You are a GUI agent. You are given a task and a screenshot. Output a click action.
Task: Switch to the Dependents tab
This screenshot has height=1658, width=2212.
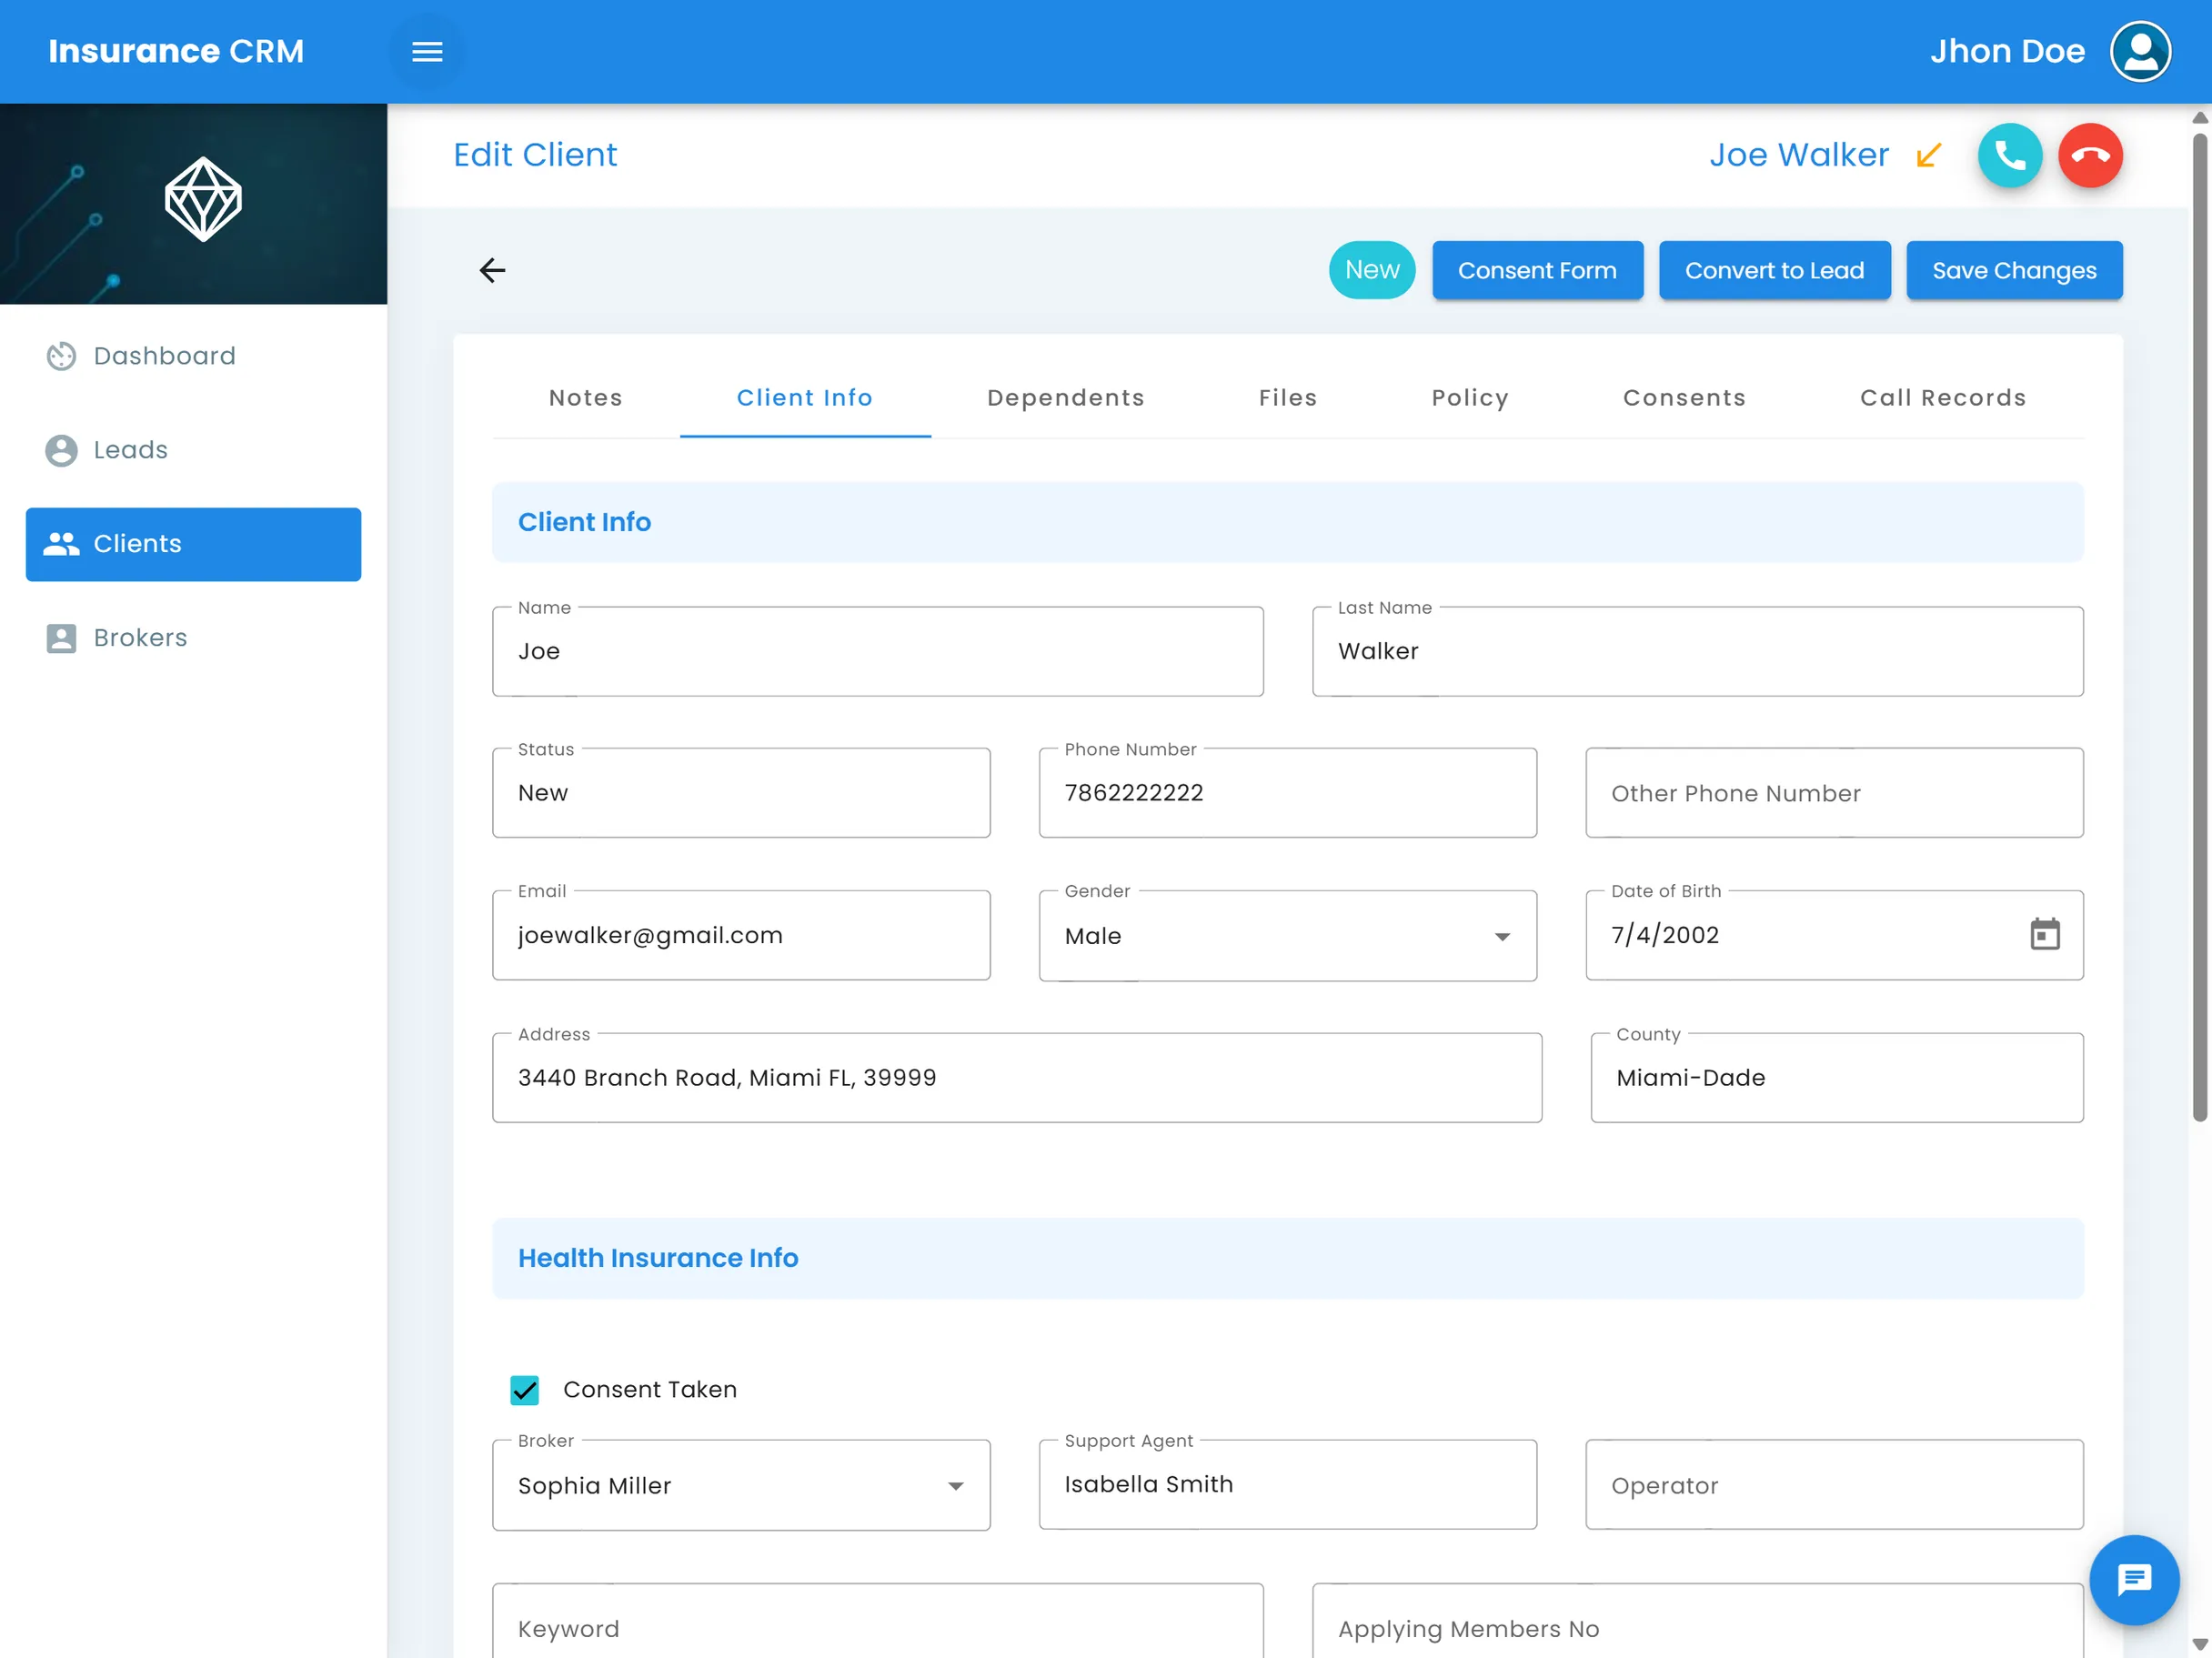click(x=1066, y=397)
